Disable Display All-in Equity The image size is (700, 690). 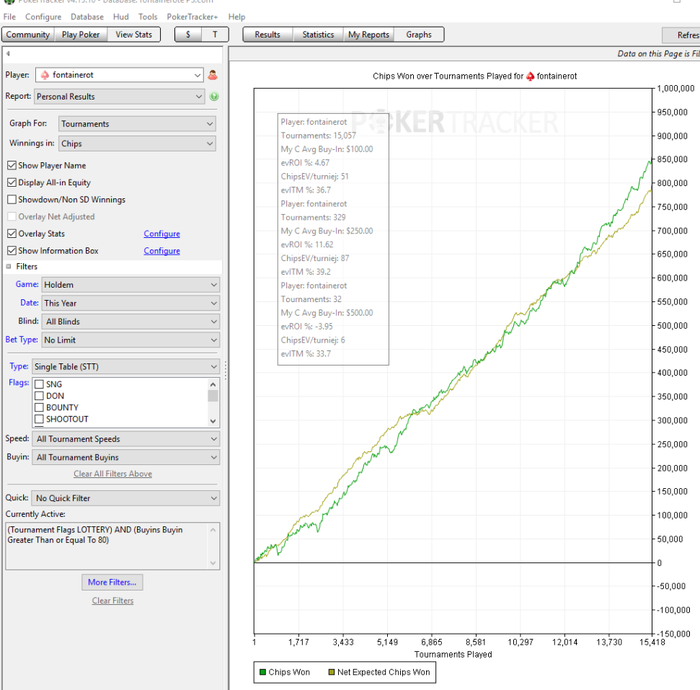click(12, 183)
